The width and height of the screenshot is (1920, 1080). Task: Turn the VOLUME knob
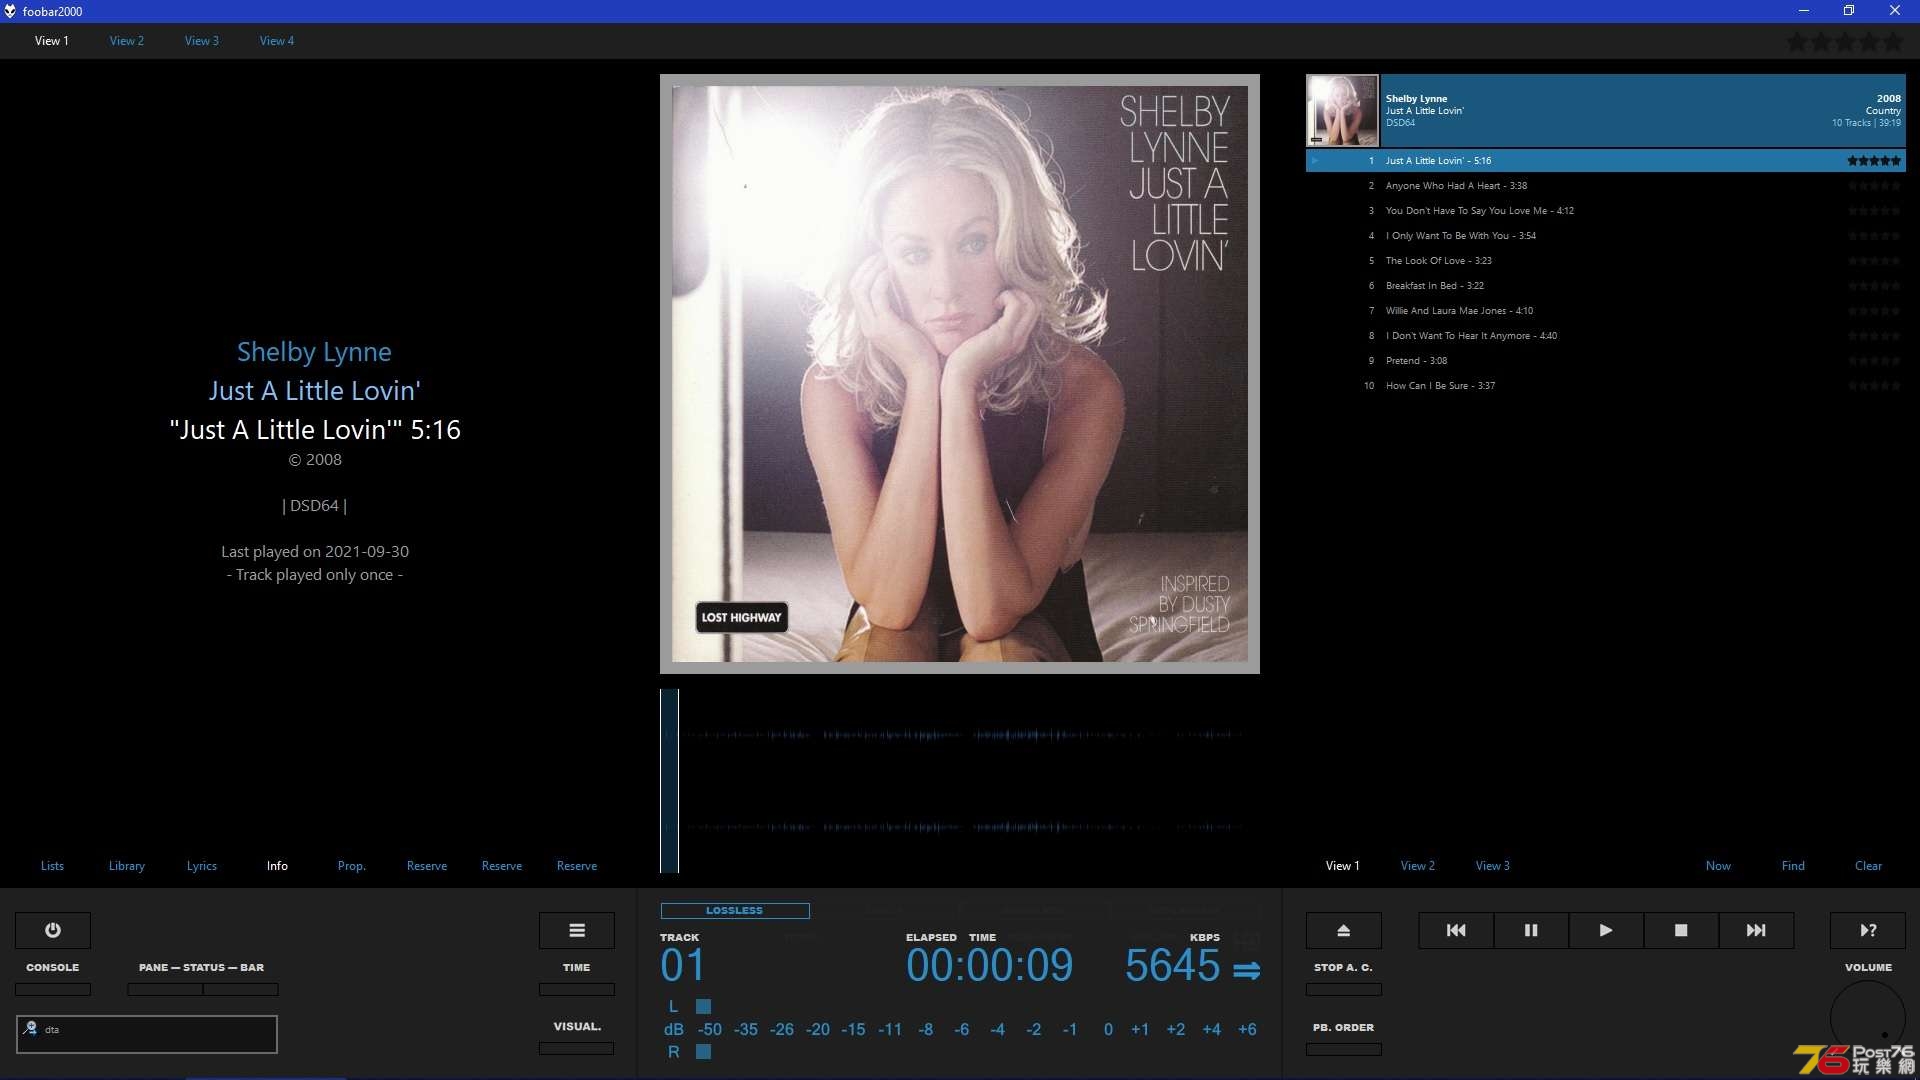click(1868, 1018)
